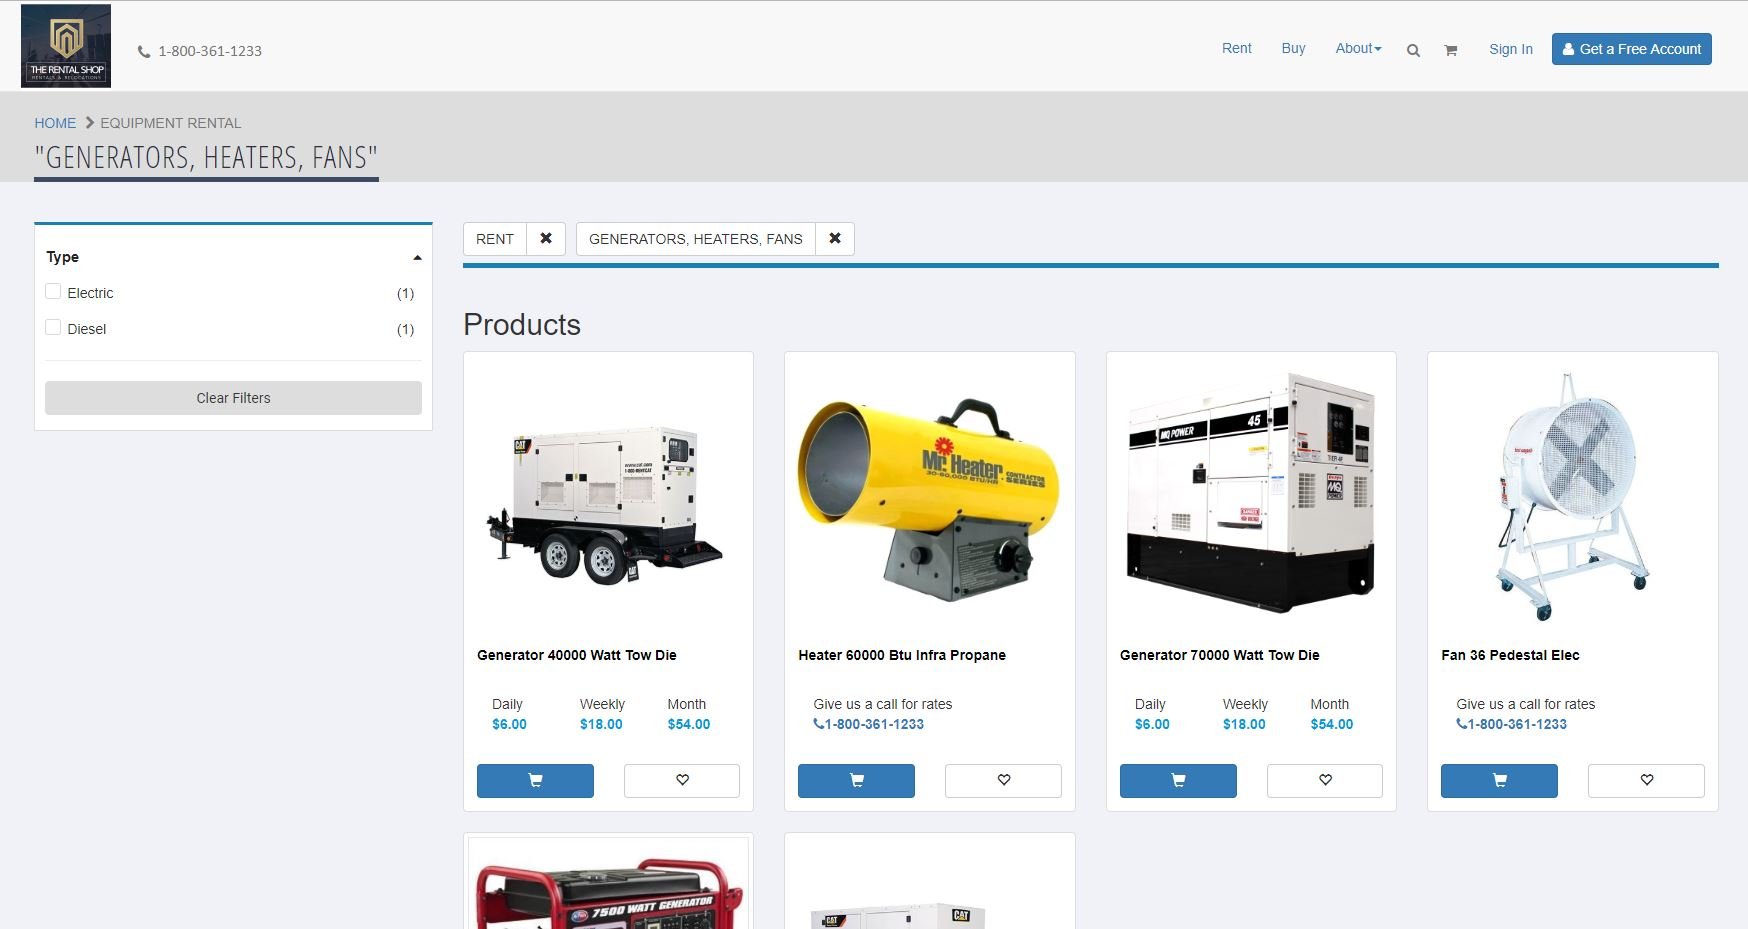Click Generator 40000 Watt Tow Die title
1748x929 pixels.
(577, 655)
